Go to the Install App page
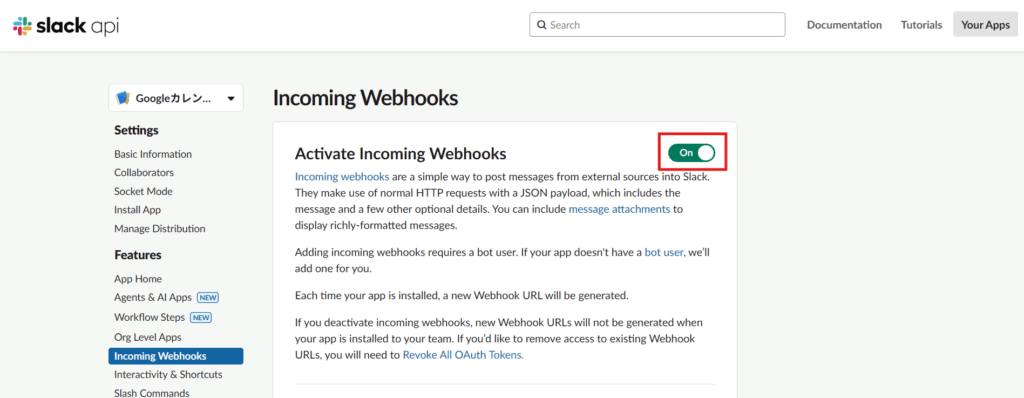The width and height of the screenshot is (1024, 398). point(137,210)
